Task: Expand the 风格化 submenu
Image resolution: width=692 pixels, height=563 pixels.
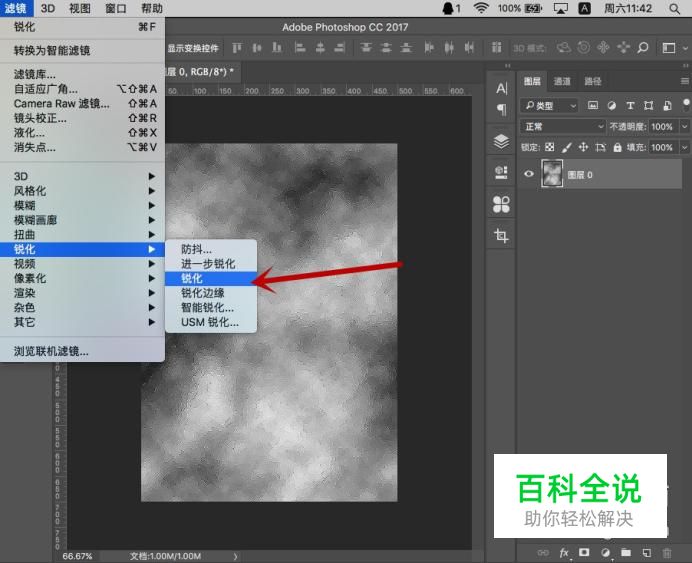Action: click(83, 191)
